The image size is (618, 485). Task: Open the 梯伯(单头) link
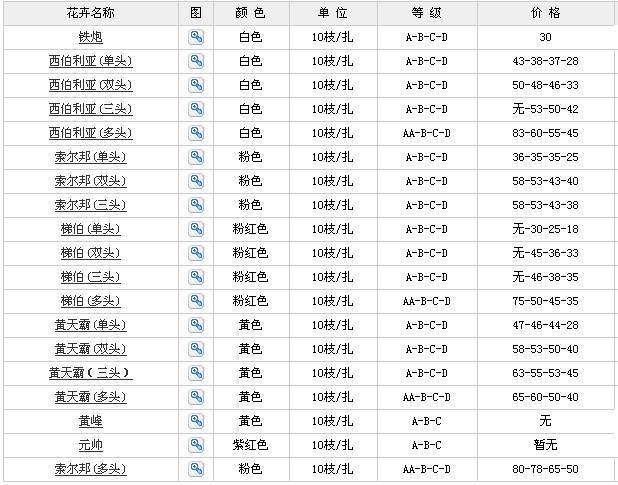tap(91, 229)
